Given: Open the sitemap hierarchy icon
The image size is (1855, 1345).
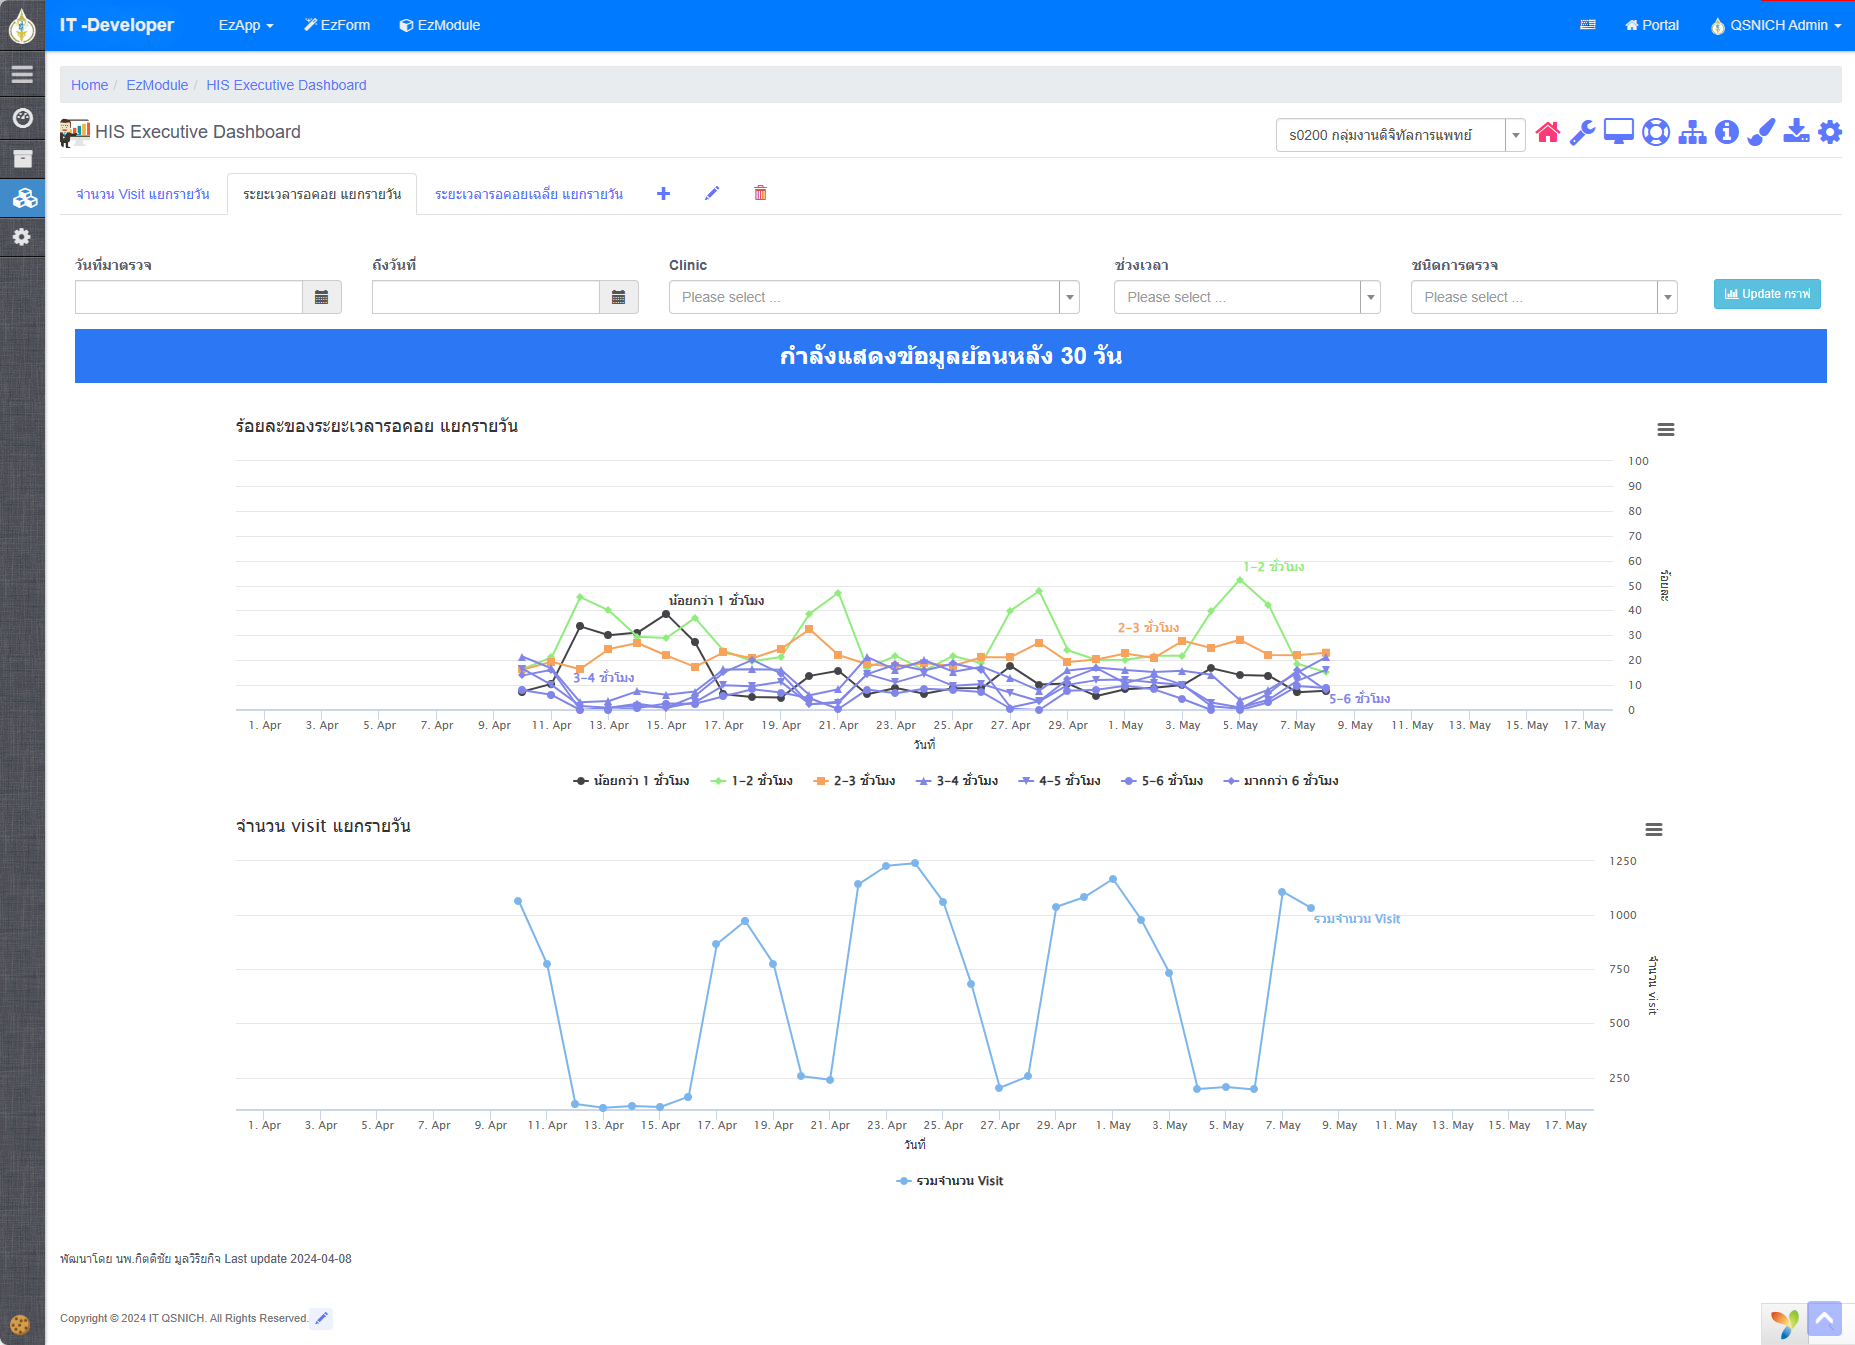Looking at the screenshot, I should coord(1692,133).
